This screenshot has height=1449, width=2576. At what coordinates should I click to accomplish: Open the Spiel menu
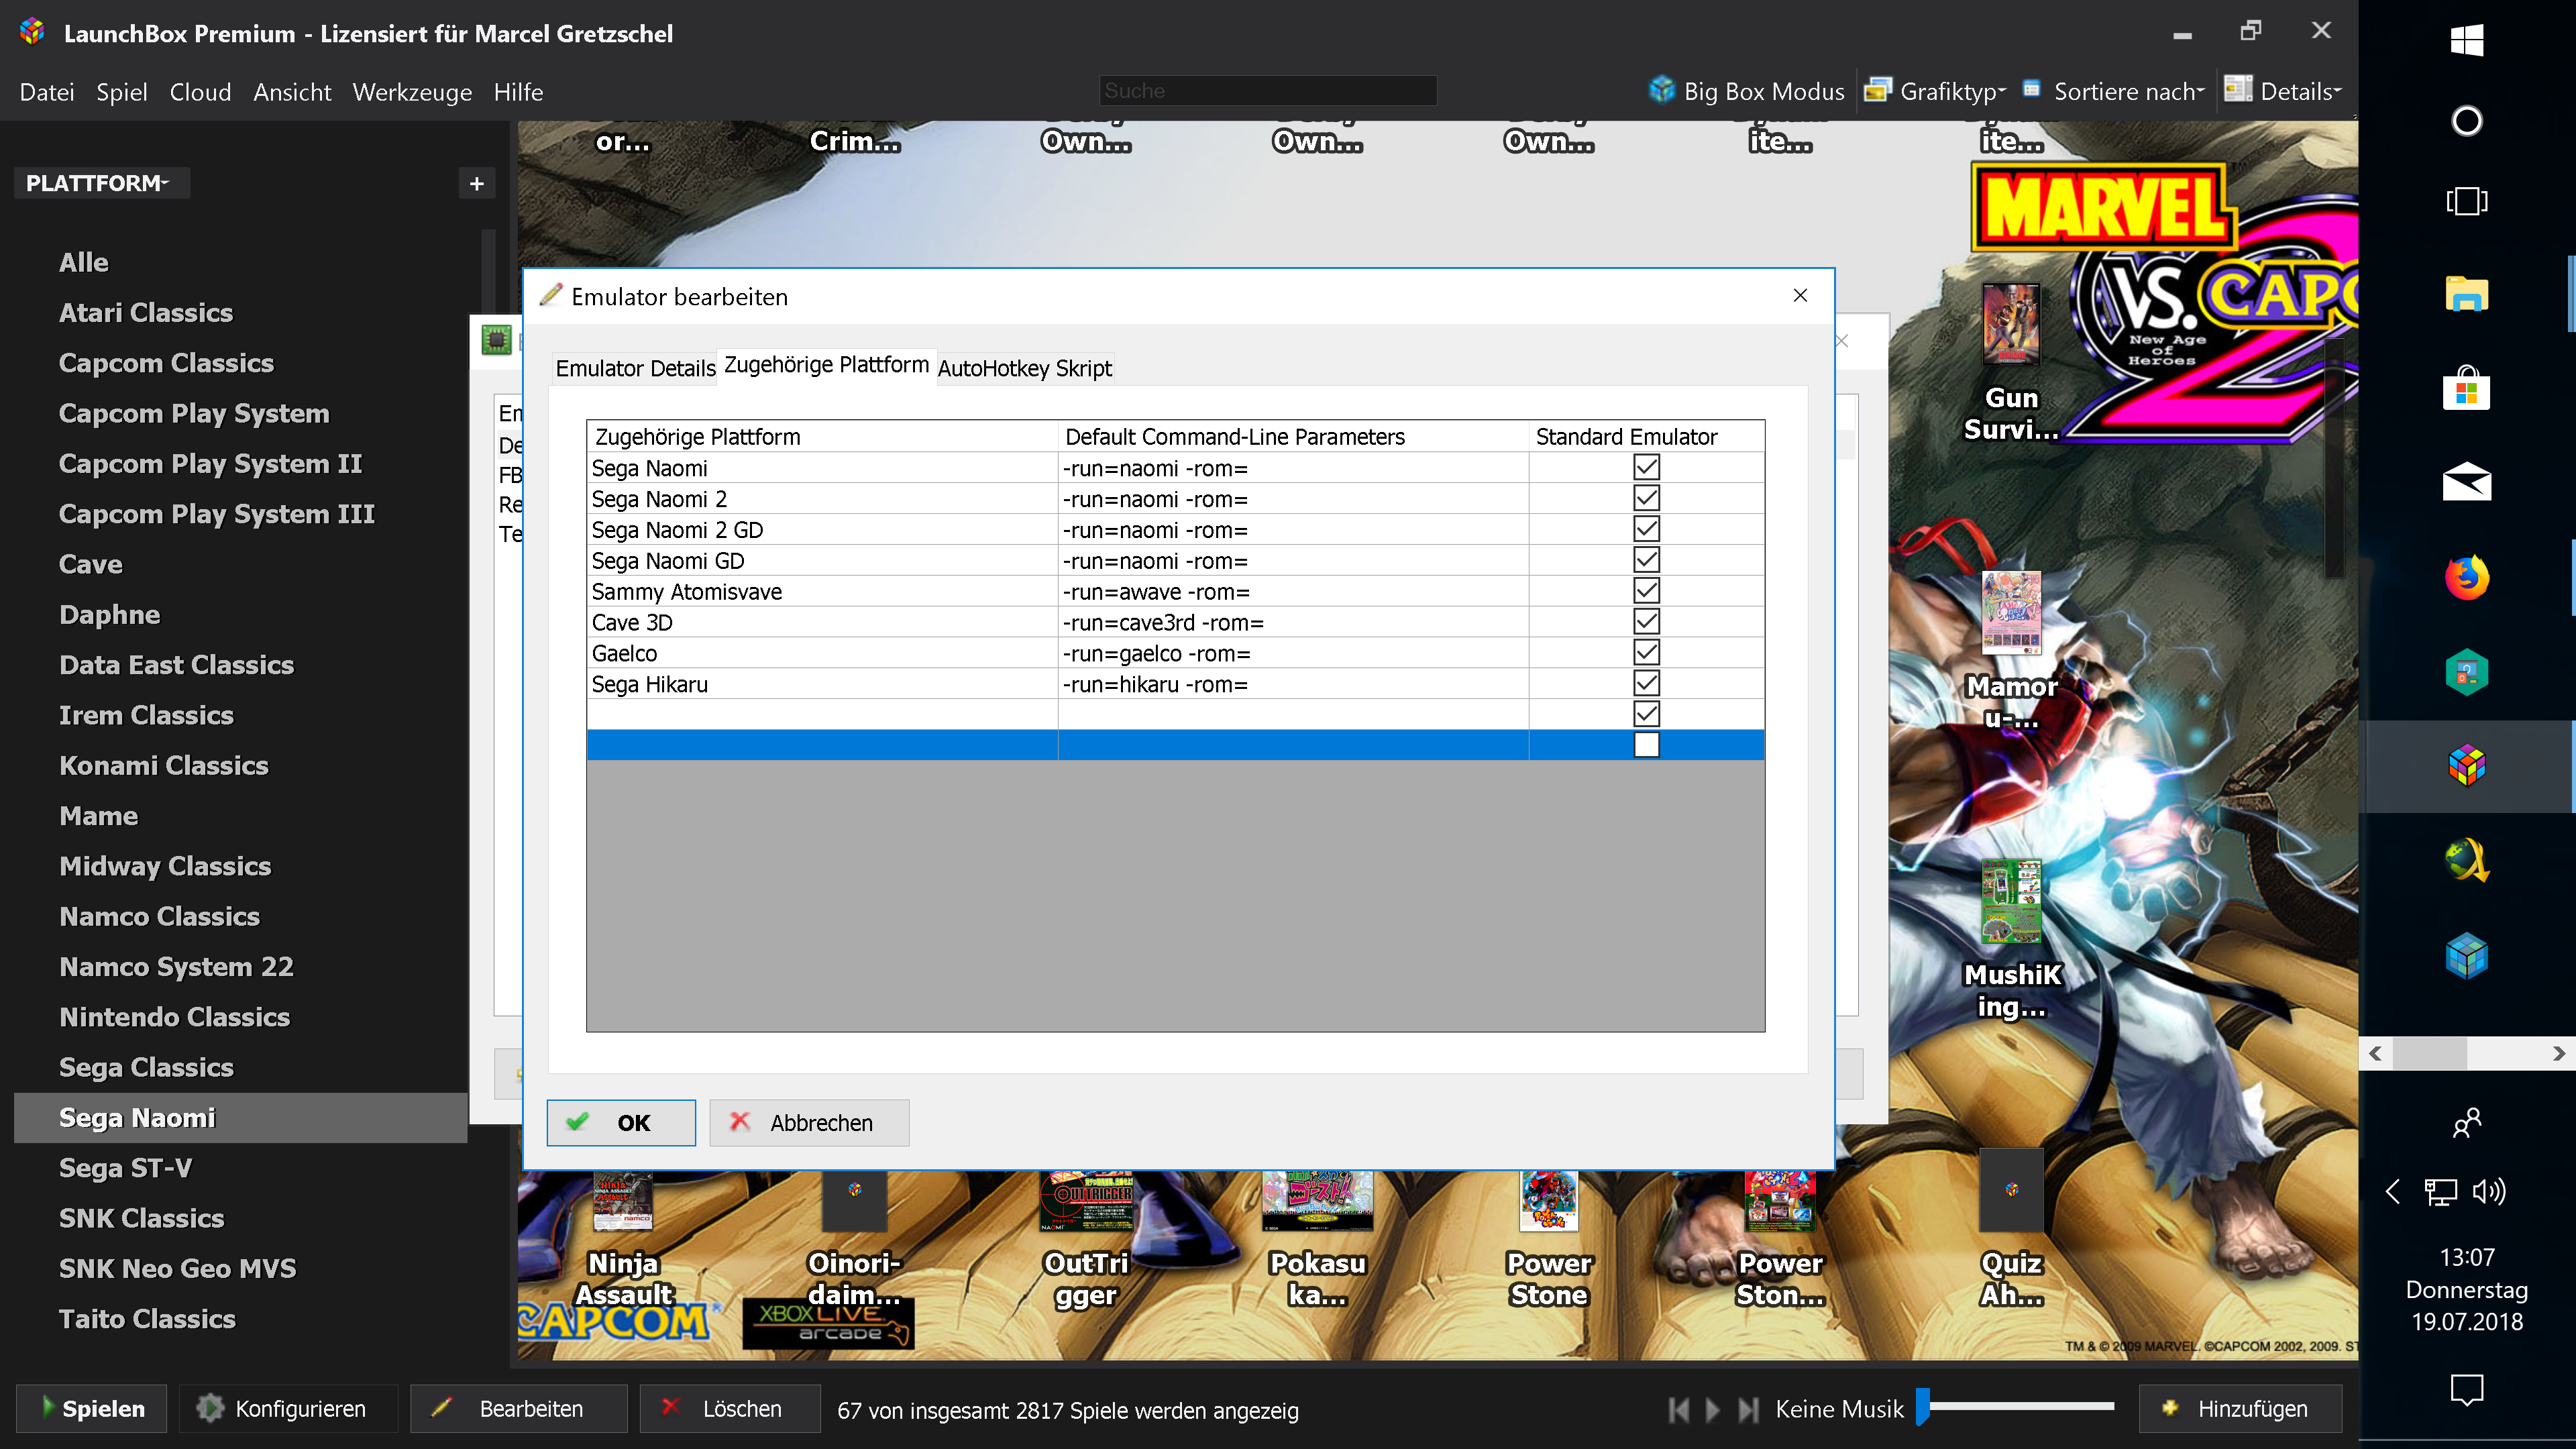(122, 92)
